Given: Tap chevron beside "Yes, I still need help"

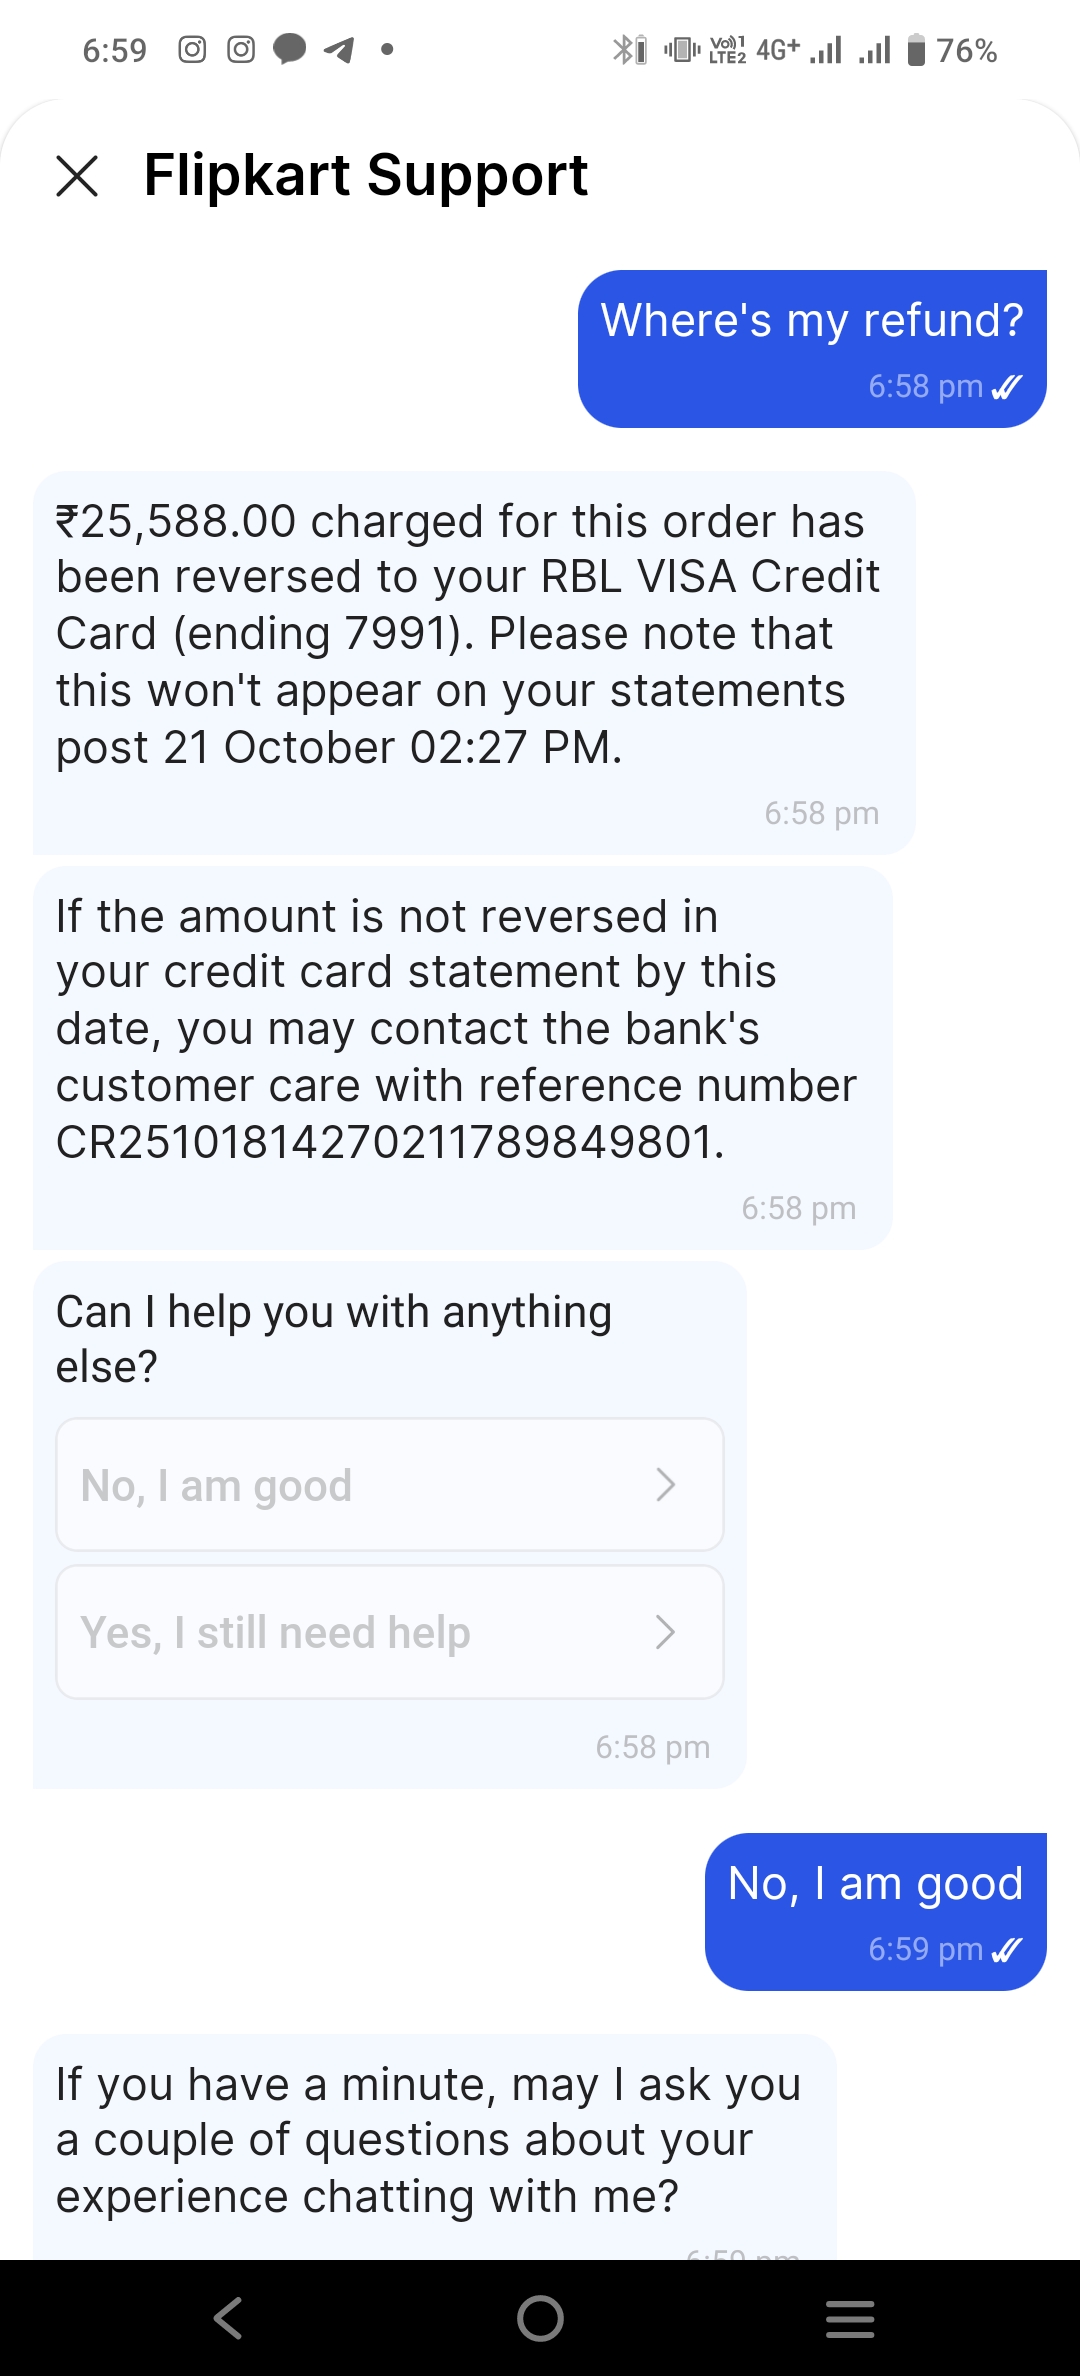Looking at the screenshot, I should [x=666, y=1632].
